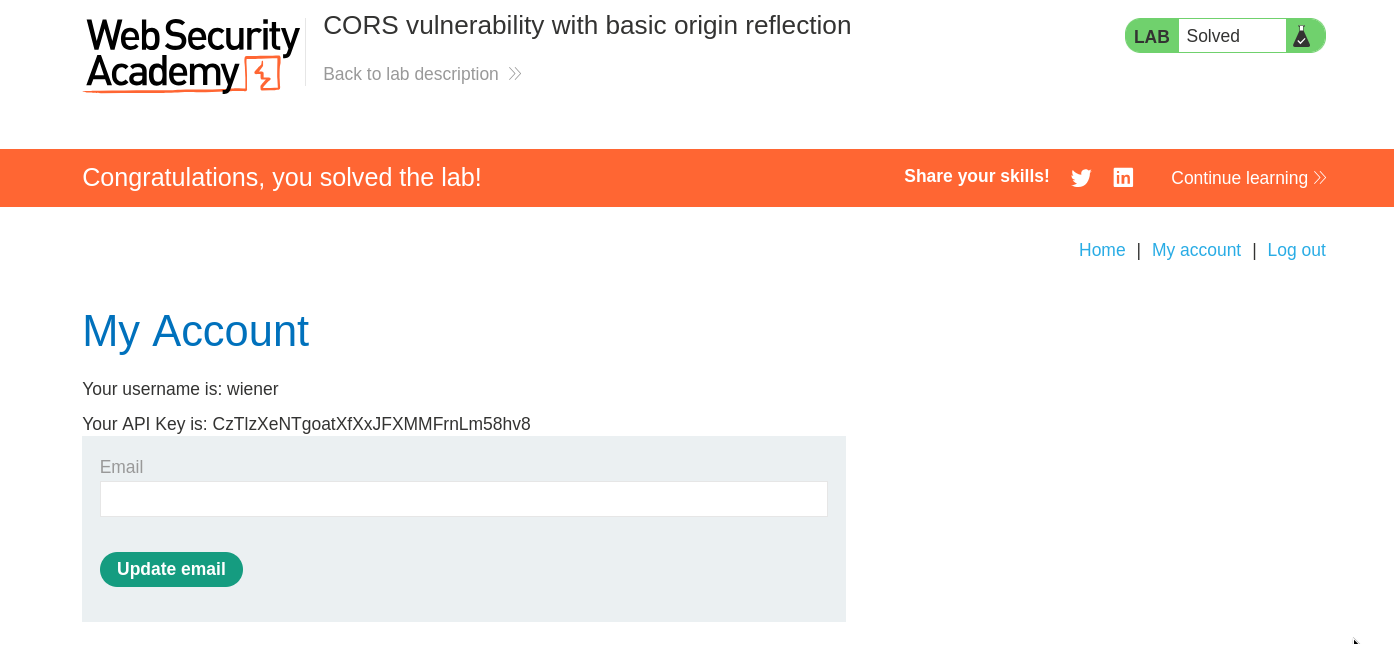Viewport: 1394px width, 645px height.
Task: Click the My Account heading
Action: pyautogui.click(x=195, y=331)
